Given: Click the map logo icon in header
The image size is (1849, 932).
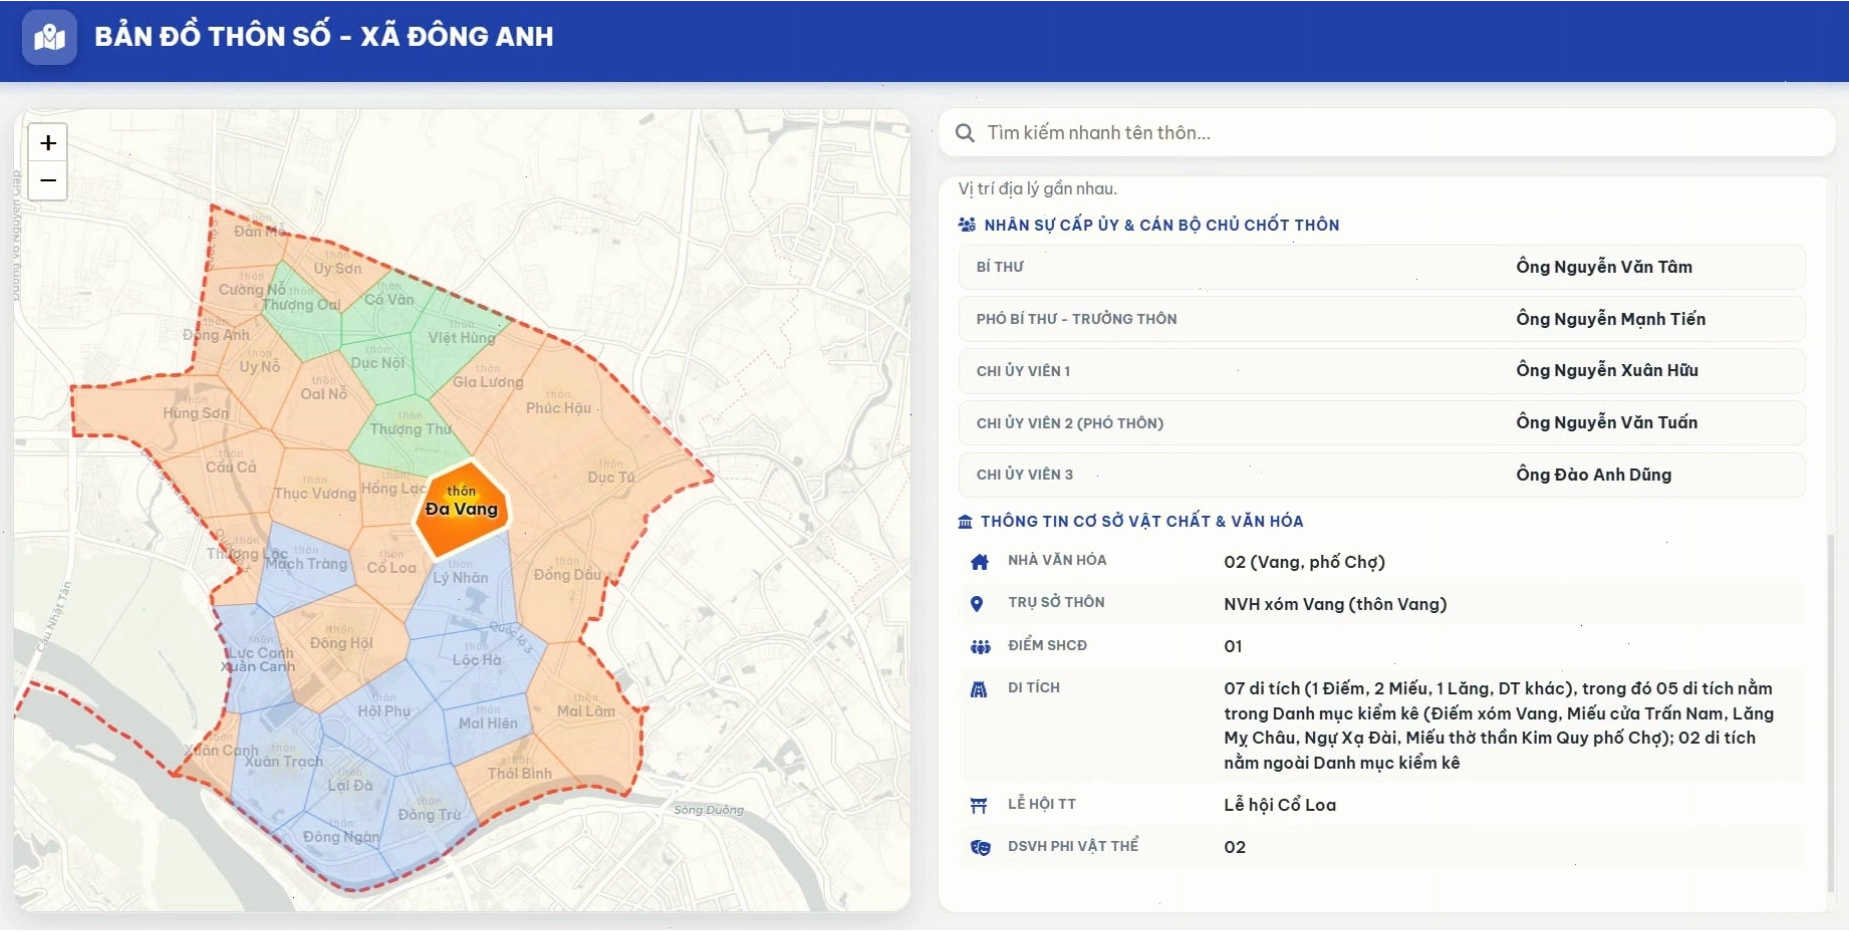Looking at the screenshot, I should pos(49,38).
